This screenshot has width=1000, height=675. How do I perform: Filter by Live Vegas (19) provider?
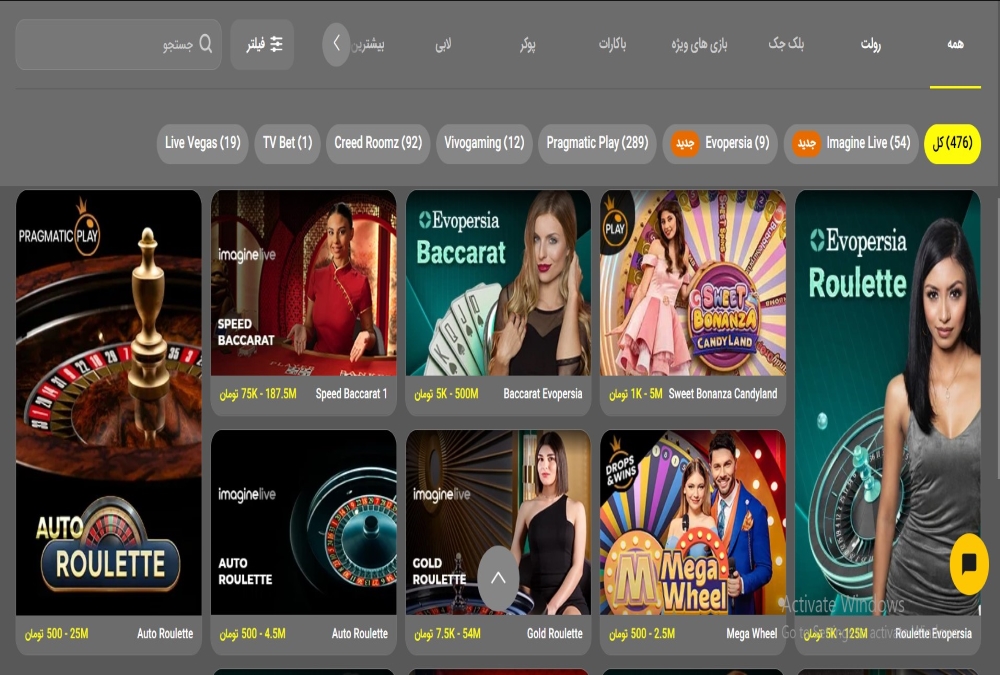tap(202, 144)
